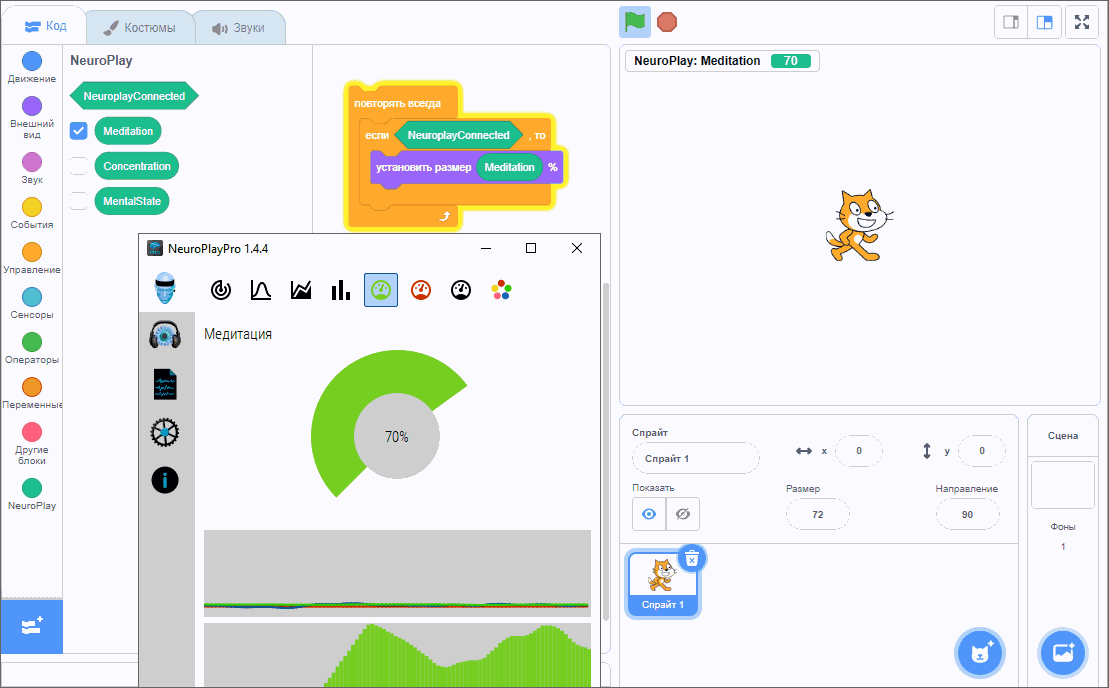This screenshot has height=688, width=1109.
Task: Click the cat sprite on stage
Action: point(859,226)
